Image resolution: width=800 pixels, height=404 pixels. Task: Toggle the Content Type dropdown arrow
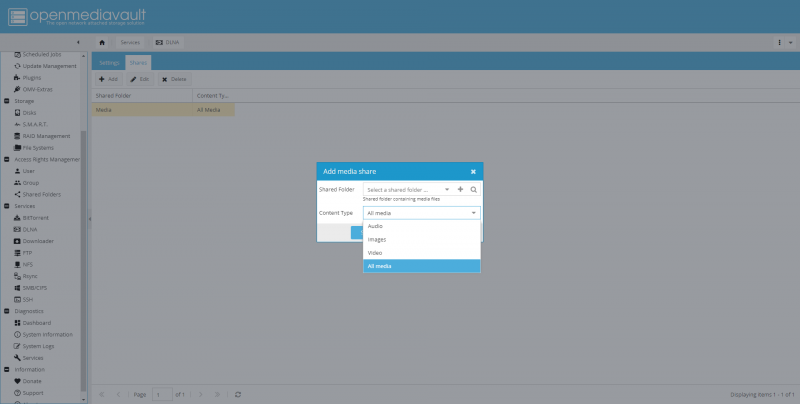coord(473,213)
